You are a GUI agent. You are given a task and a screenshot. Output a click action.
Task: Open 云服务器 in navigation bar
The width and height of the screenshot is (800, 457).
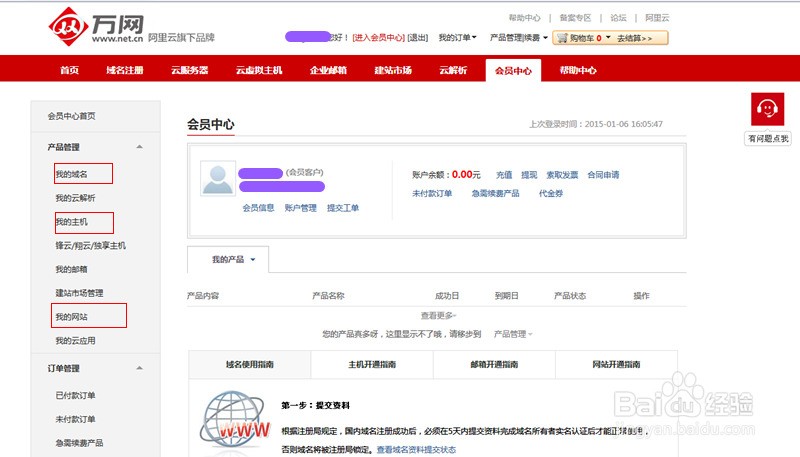189,70
